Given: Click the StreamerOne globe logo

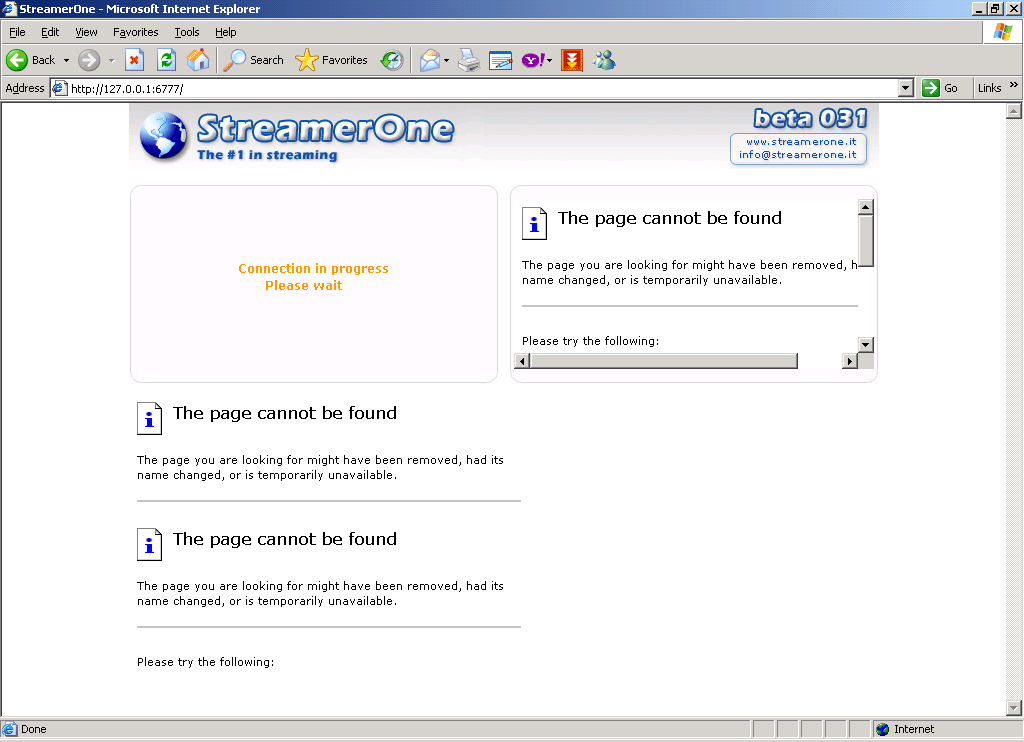Looking at the screenshot, I should (x=163, y=135).
